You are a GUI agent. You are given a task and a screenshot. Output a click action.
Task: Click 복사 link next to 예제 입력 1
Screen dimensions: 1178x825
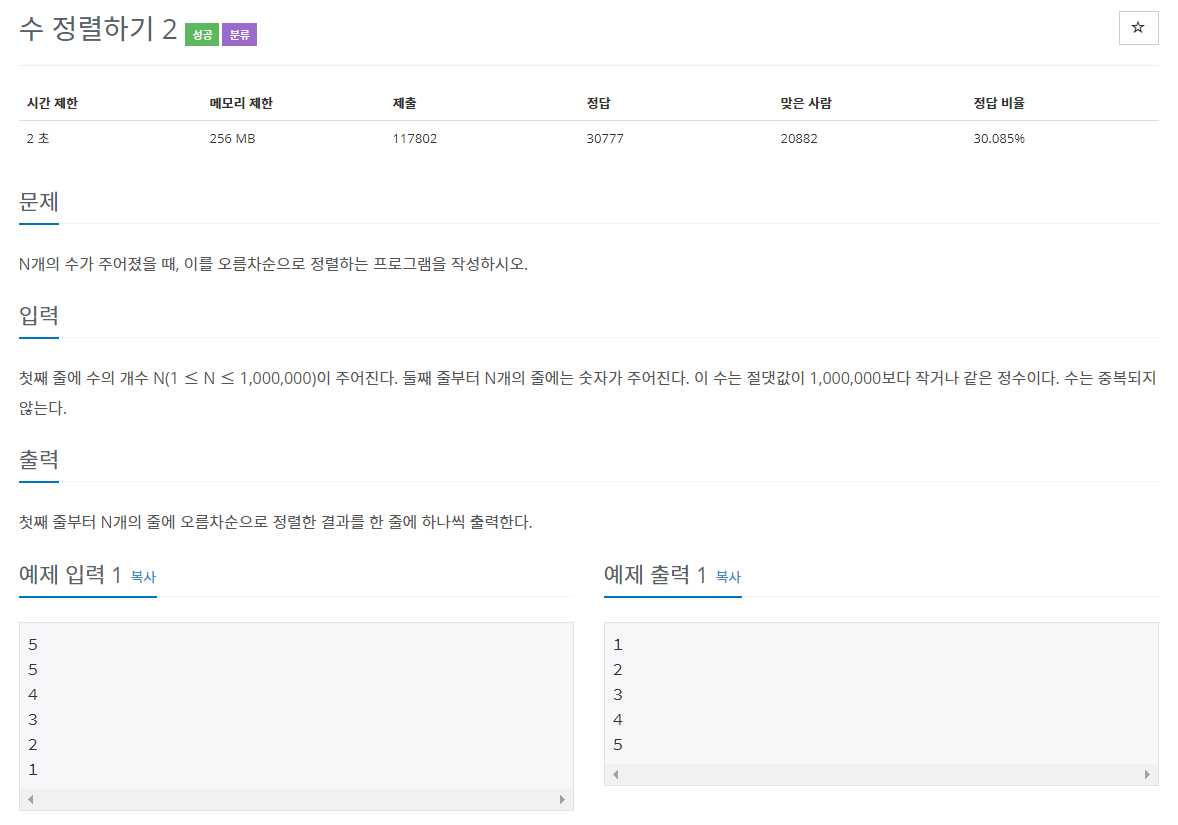coord(143,576)
